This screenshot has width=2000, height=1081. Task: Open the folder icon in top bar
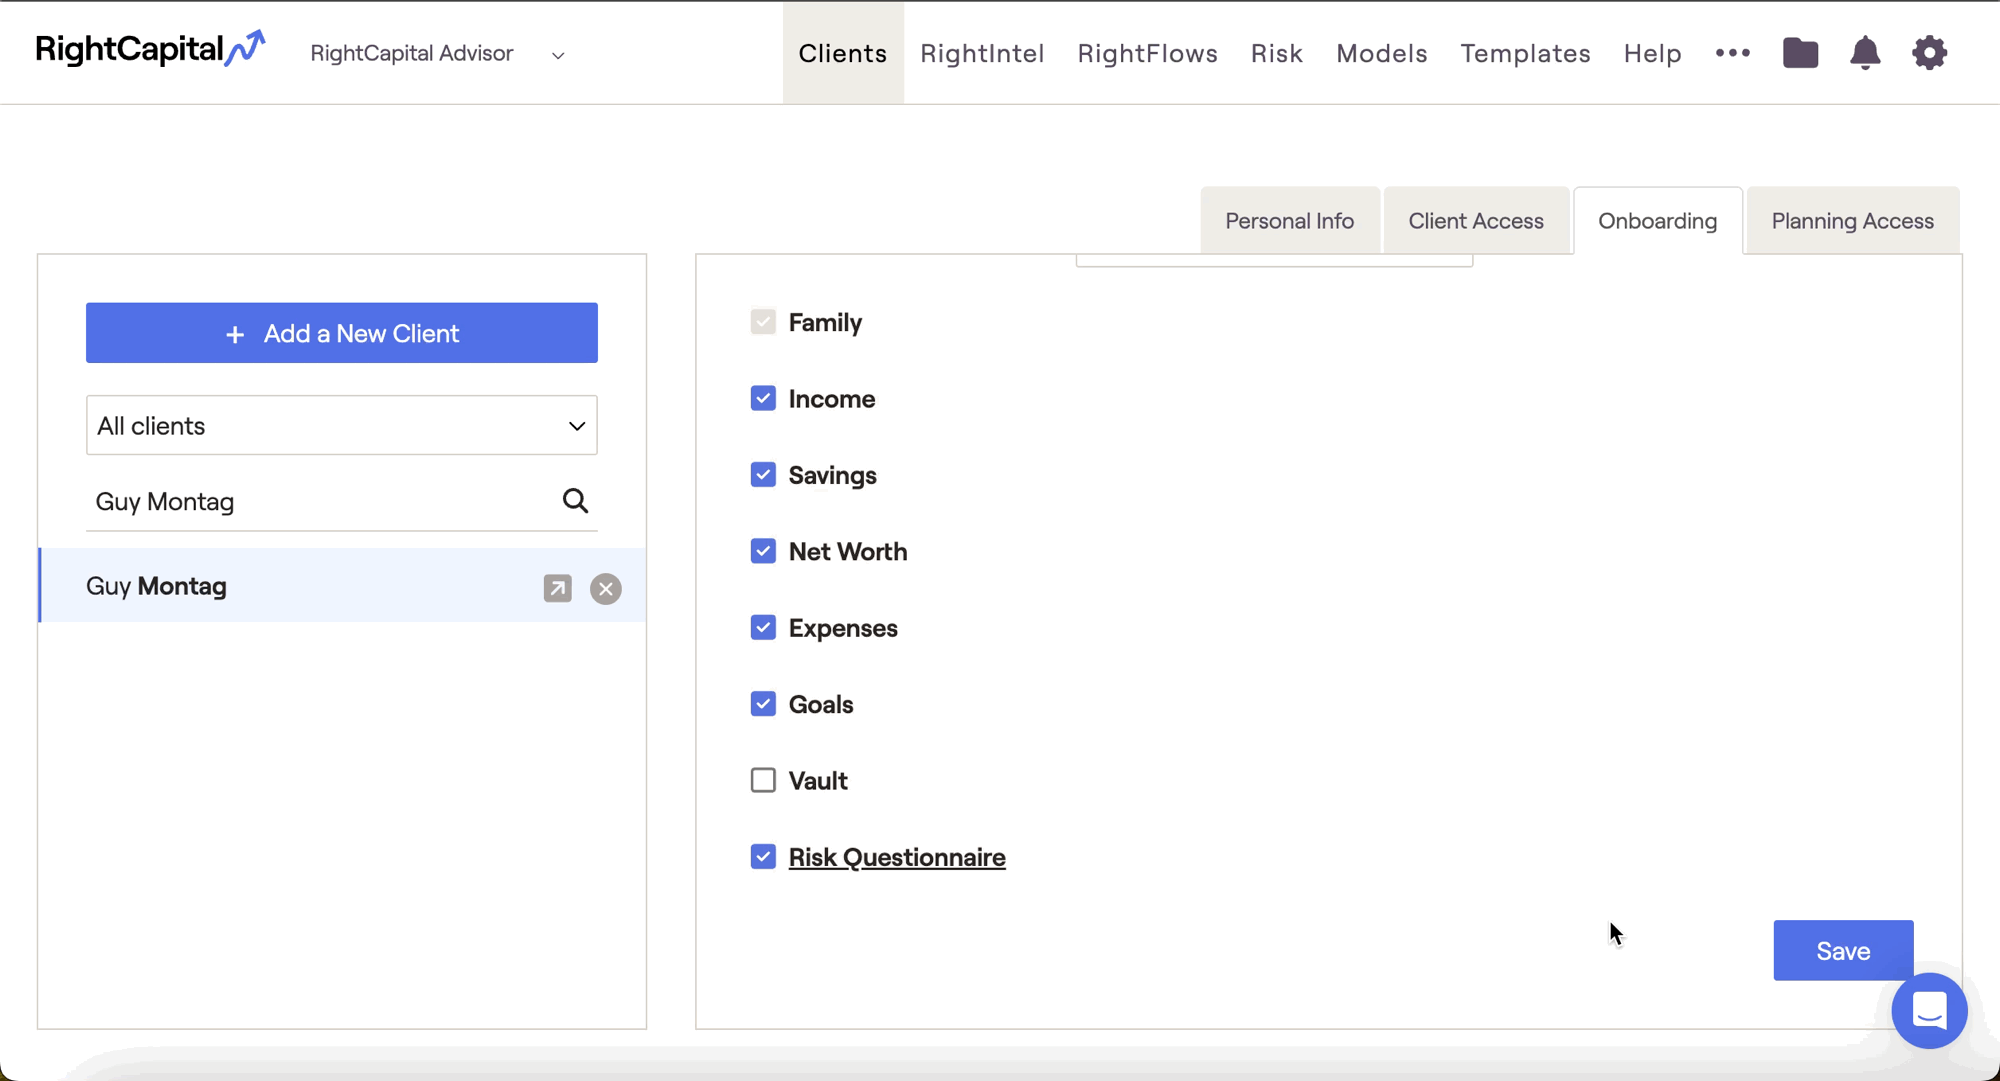pos(1800,53)
